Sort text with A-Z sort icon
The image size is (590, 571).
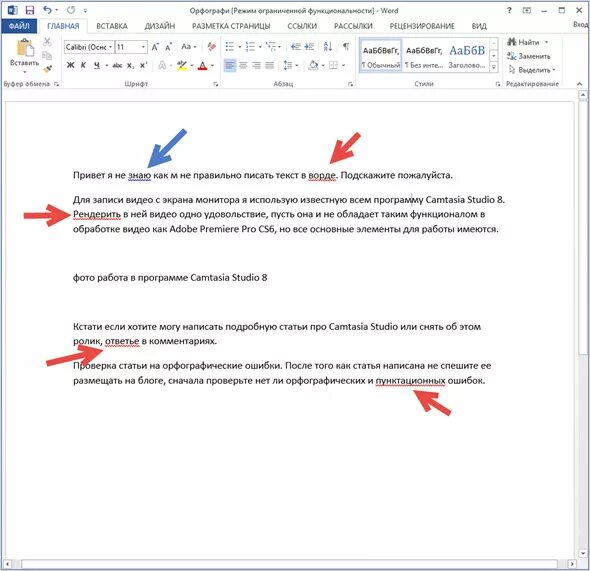coord(328,47)
